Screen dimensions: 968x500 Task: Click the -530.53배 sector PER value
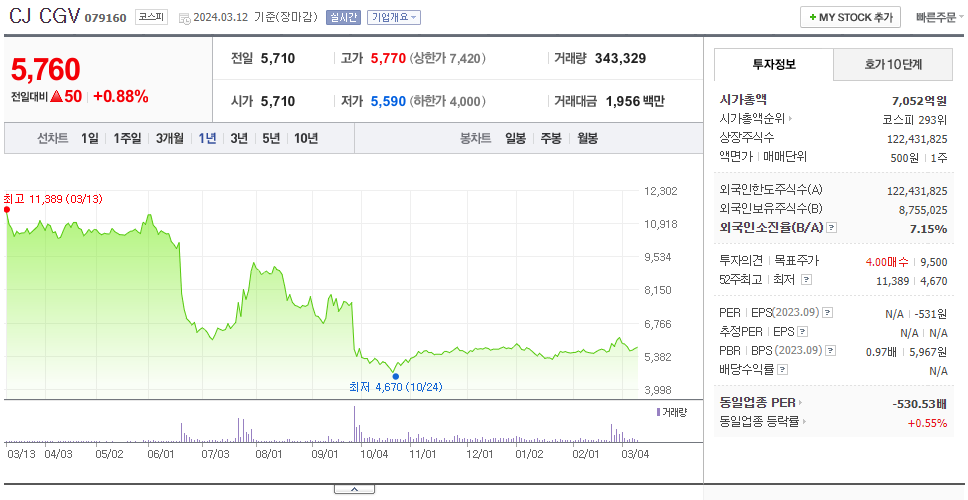(x=920, y=404)
